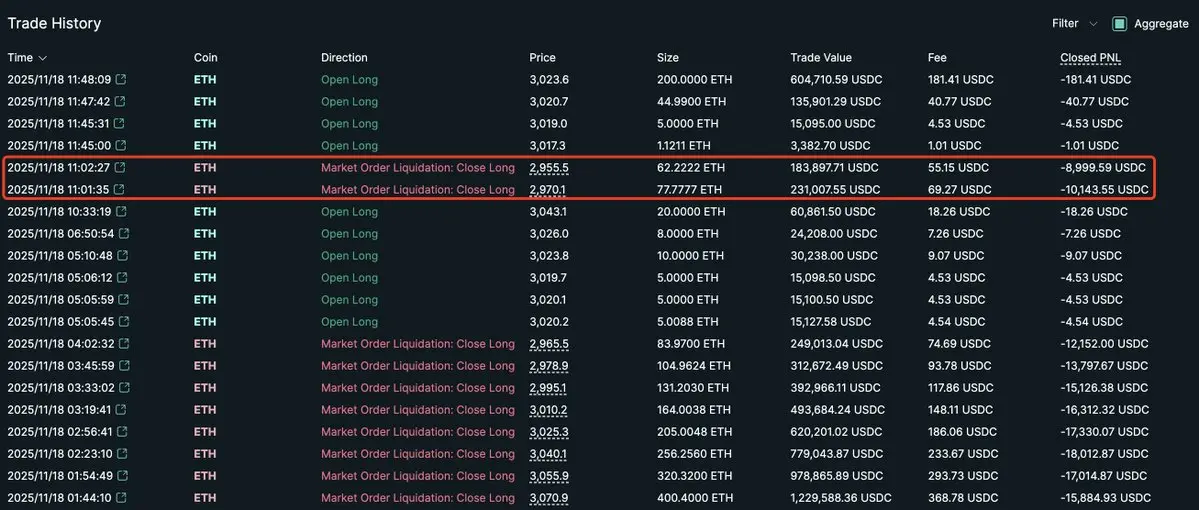Open explorer link icon for 05:10:48 trade

pyautogui.click(x=123, y=255)
